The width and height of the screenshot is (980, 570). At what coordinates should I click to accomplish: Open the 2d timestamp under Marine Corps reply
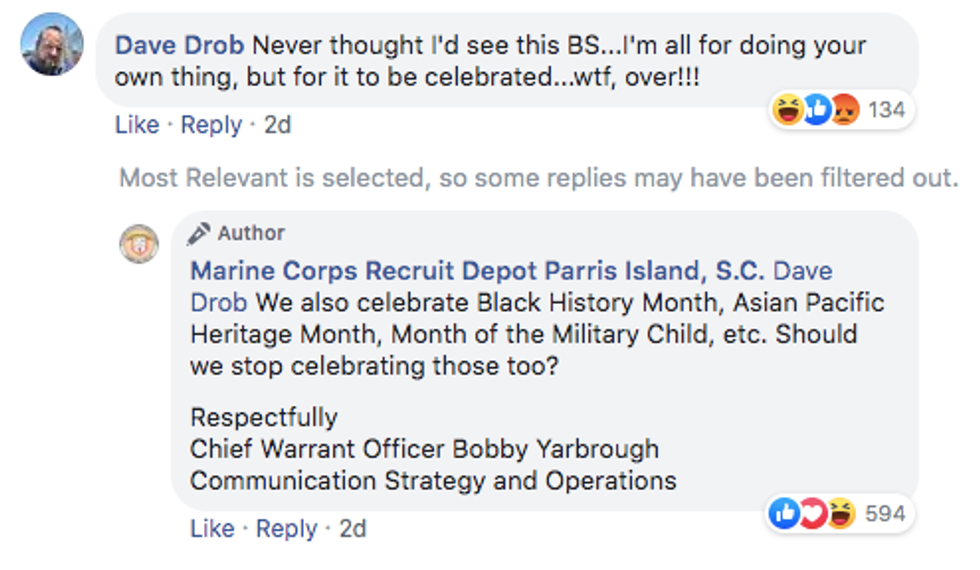[x=352, y=528]
